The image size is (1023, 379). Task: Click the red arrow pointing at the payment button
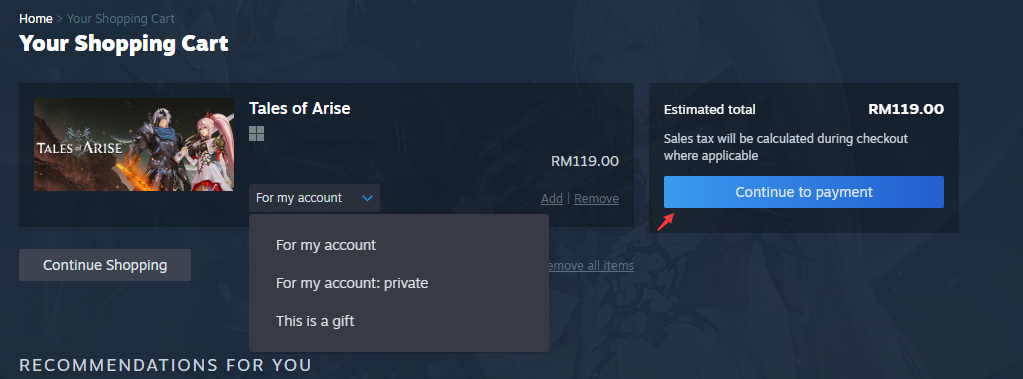click(665, 222)
